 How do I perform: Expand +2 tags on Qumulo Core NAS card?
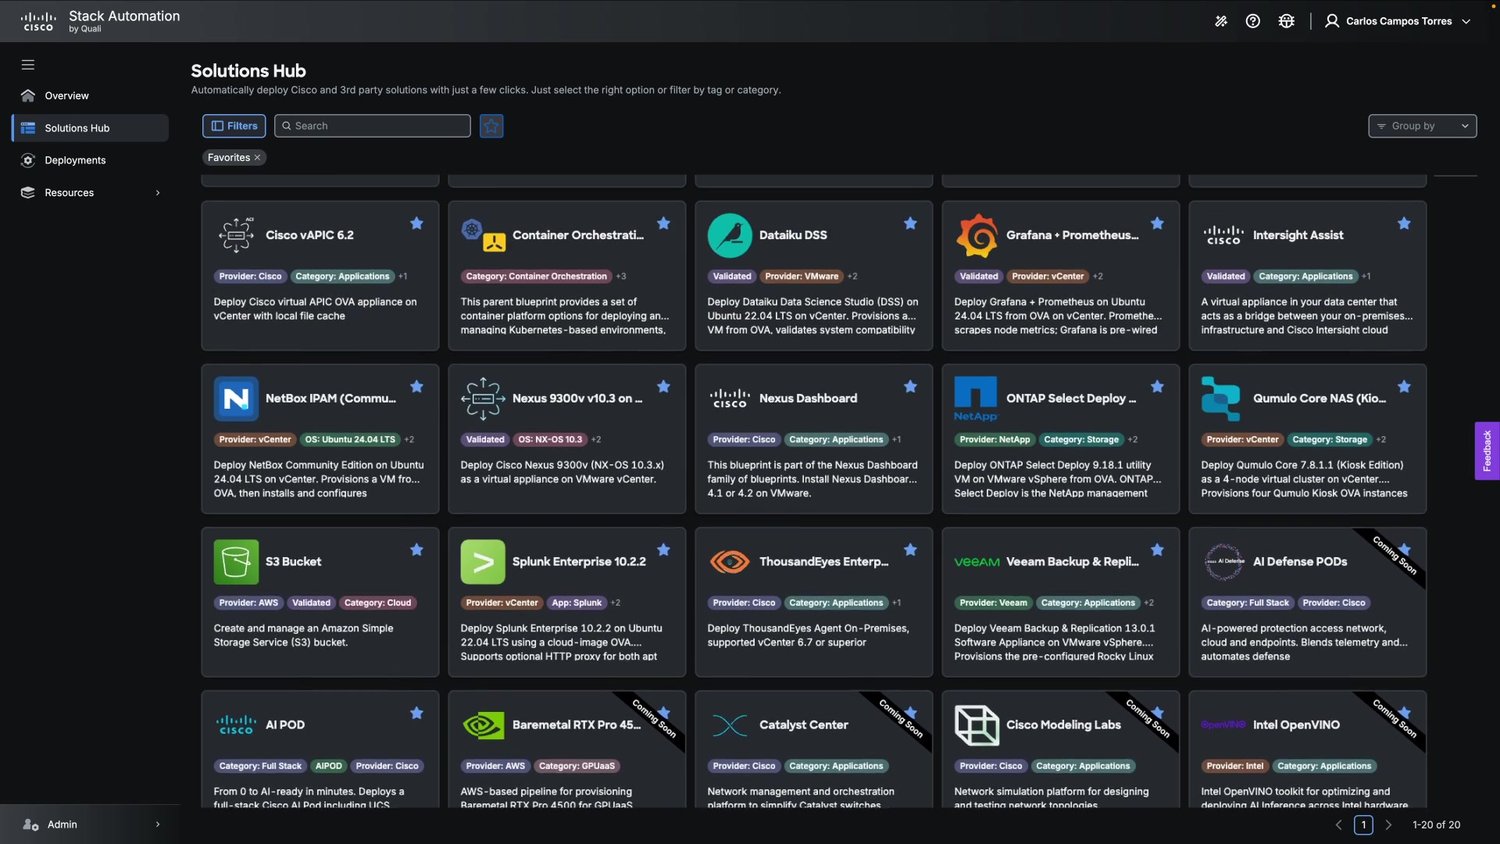click(1381, 440)
